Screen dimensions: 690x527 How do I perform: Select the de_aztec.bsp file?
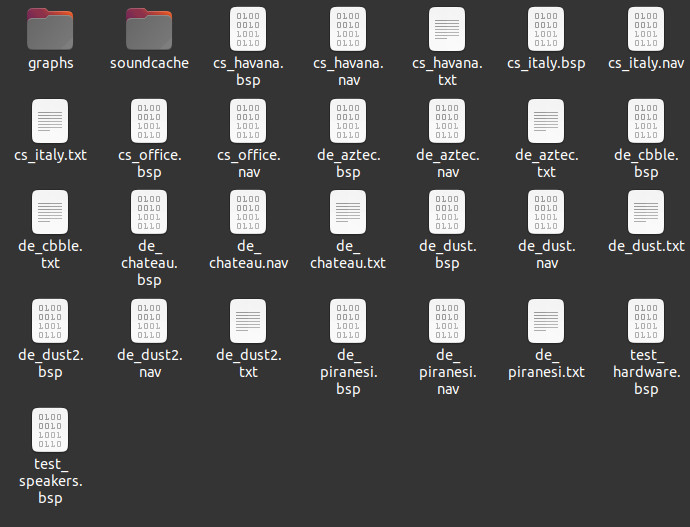(348, 121)
